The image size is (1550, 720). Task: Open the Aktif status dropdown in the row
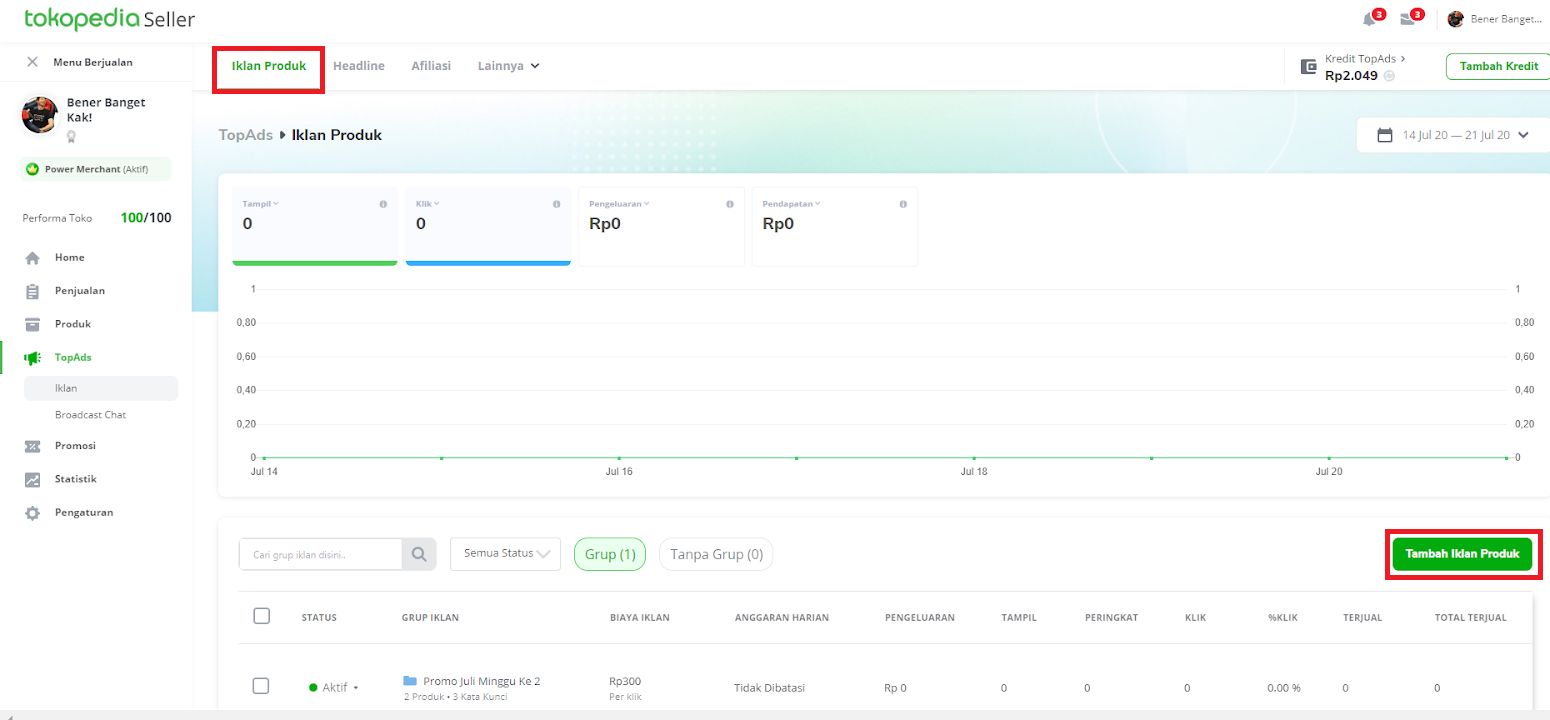click(x=334, y=688)
